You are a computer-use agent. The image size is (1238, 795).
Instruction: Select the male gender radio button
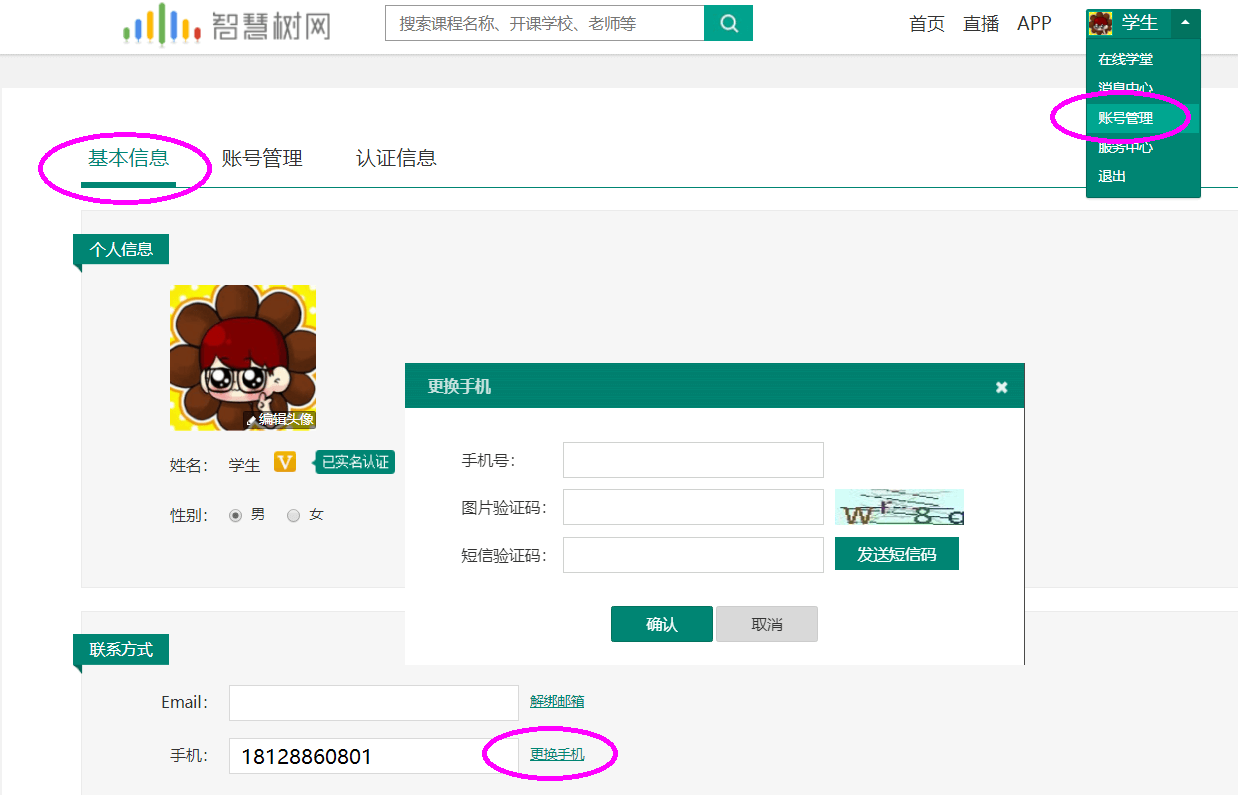pos(236,516)
